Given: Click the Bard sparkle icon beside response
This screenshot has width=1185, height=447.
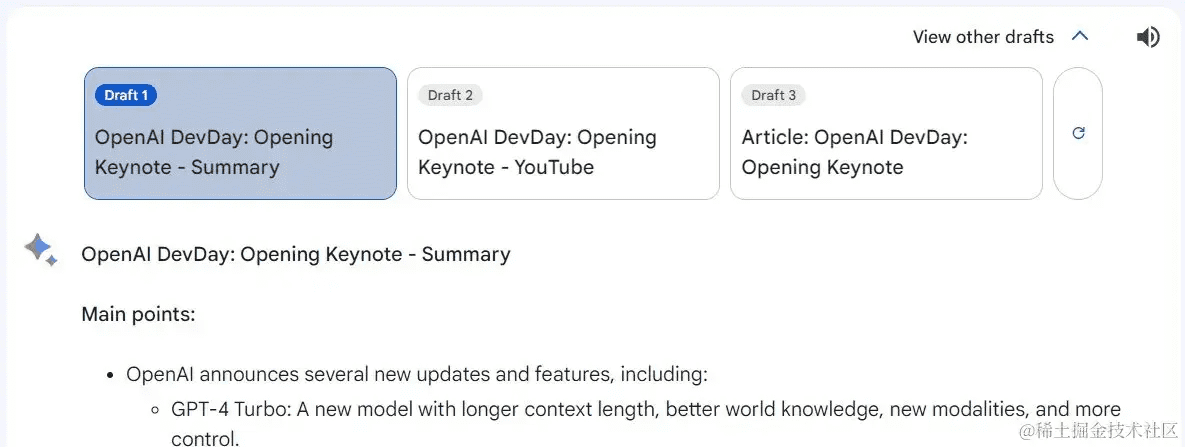Looking at the screenshot, I should pos(40,250).
